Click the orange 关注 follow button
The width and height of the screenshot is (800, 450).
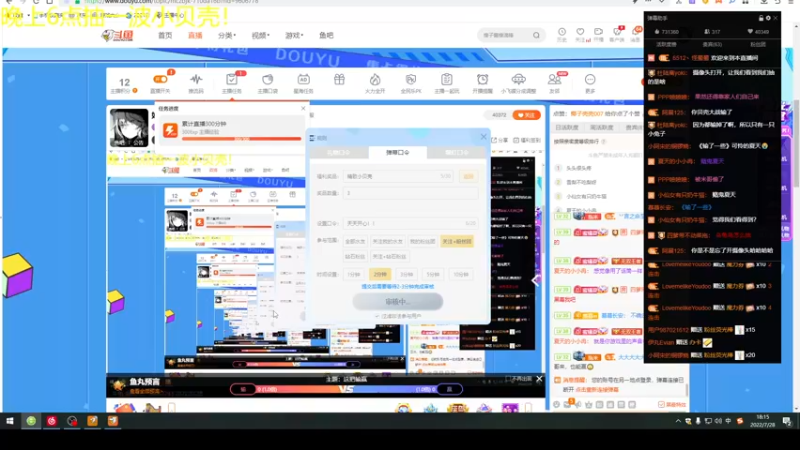(x=526, y=115)
